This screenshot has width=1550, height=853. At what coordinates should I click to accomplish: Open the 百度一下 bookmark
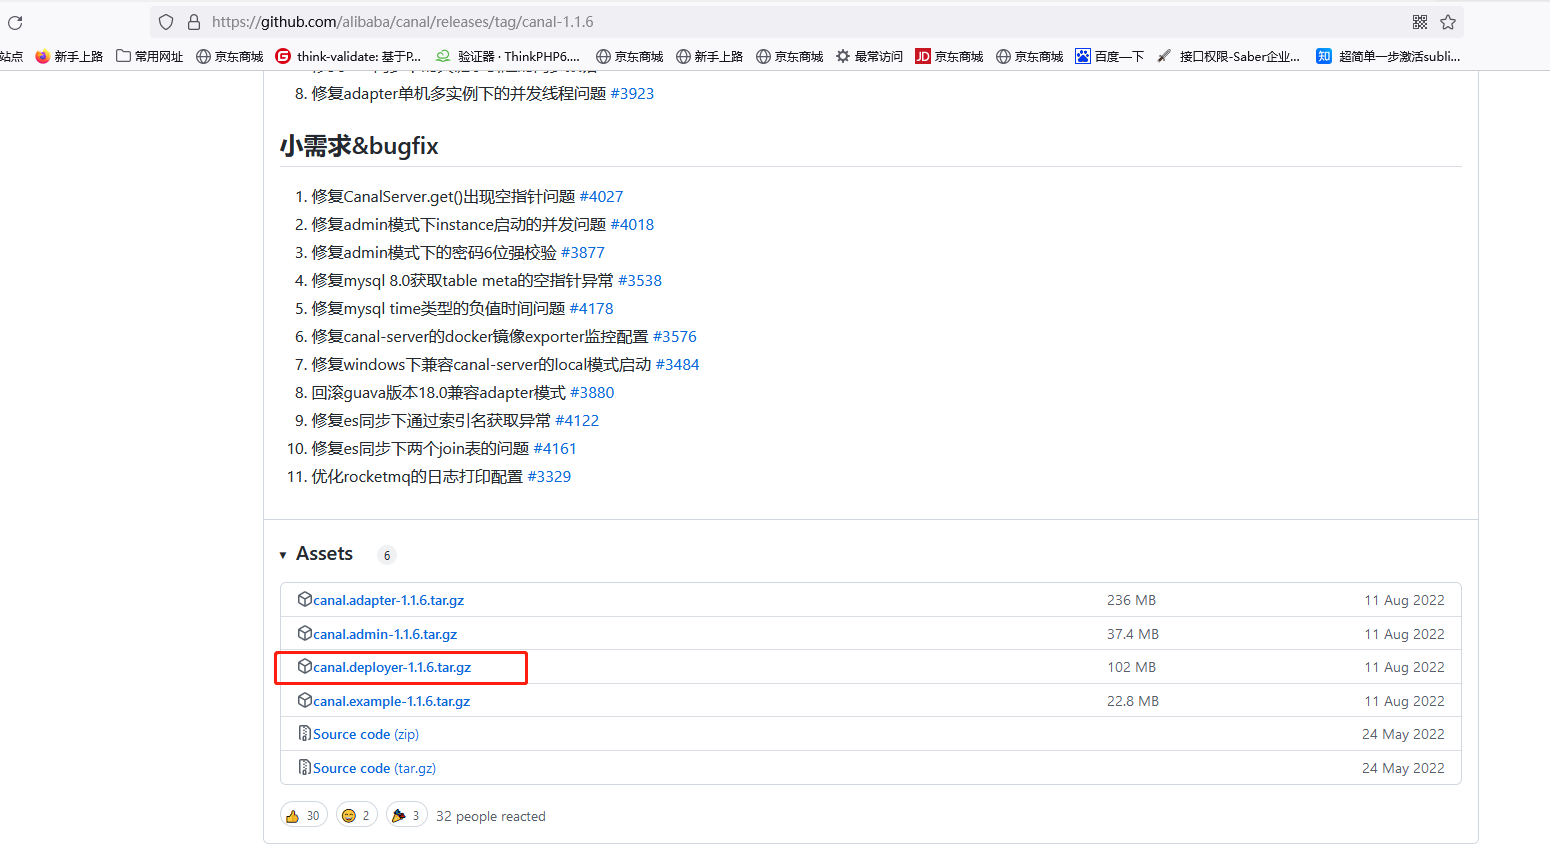pyautogui.click(x=1109, y=57)
